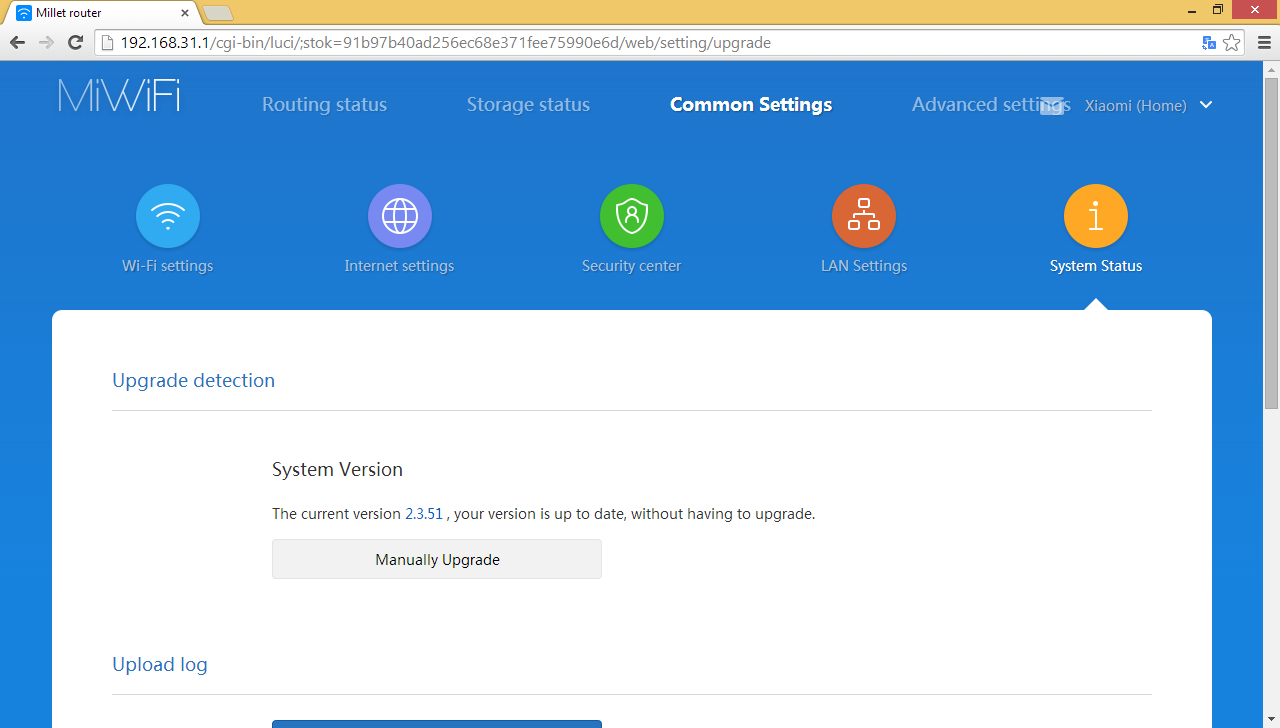The image size is (1280, 728).
Task: Select Common Settings tab
Action: (x=751, y=105)
